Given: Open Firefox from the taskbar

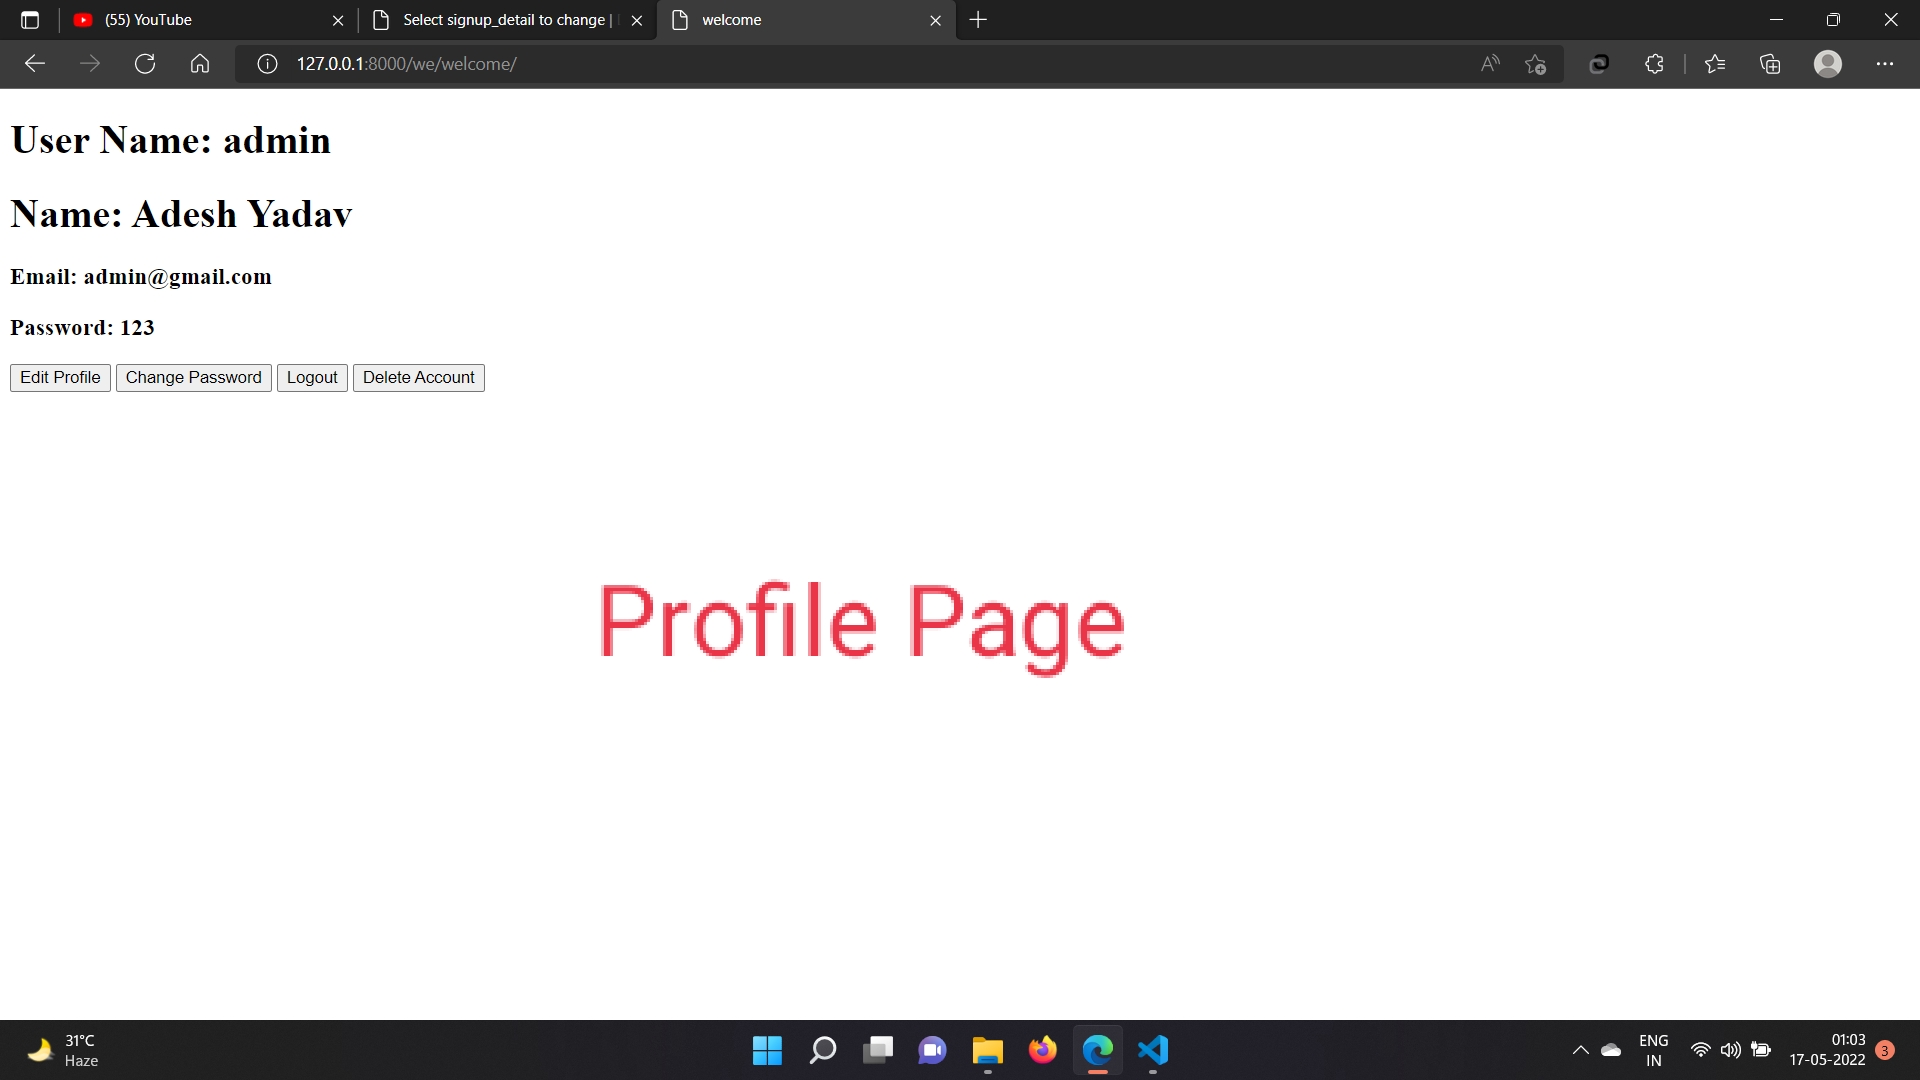Looking at the screenshot, I should point(1042,1050).
